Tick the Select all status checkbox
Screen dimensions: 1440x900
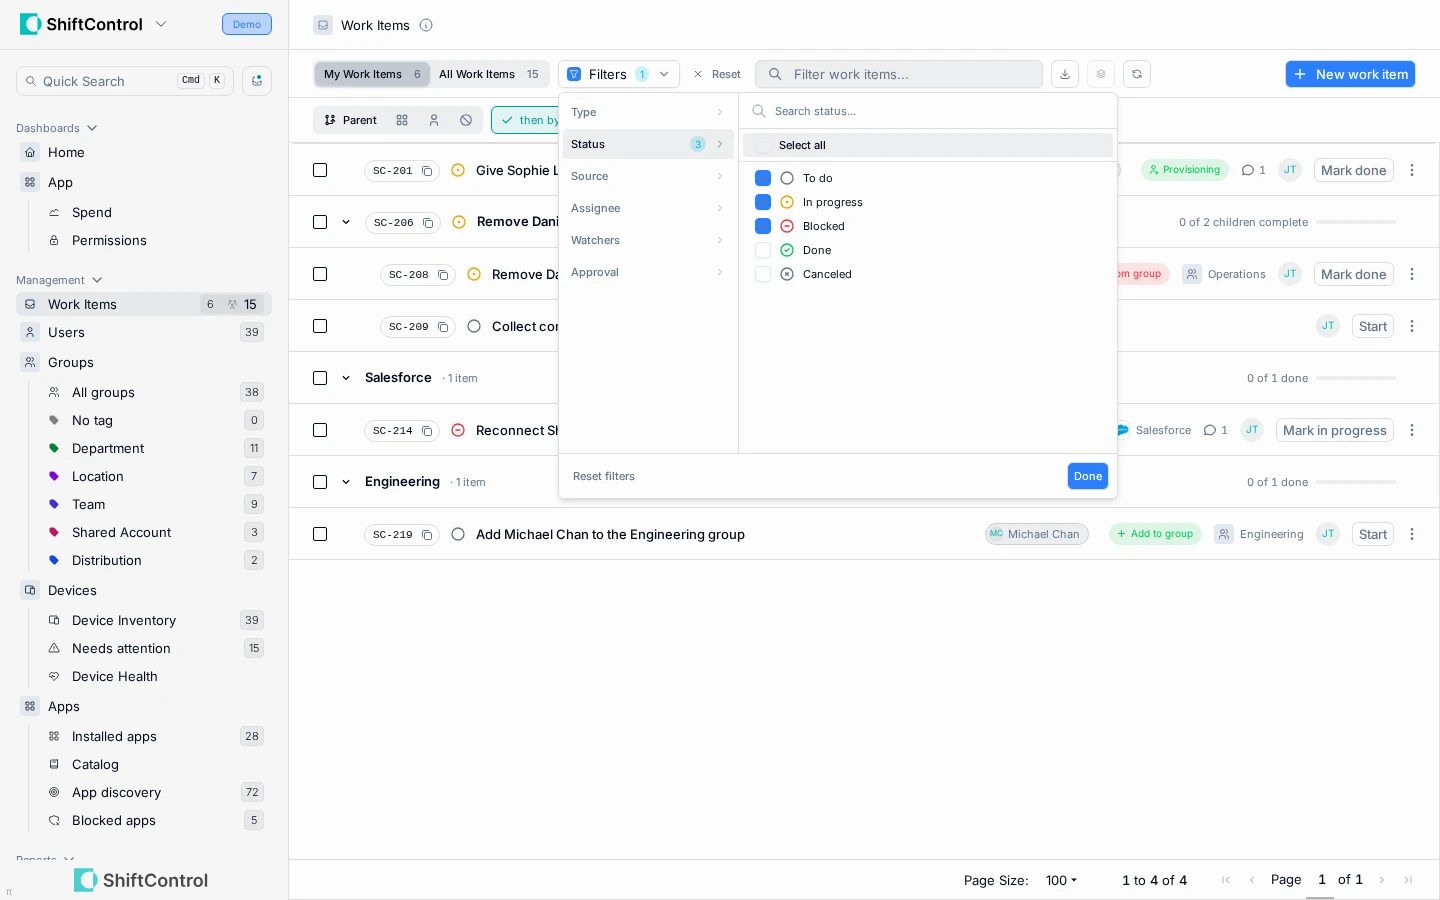(763, 145)
